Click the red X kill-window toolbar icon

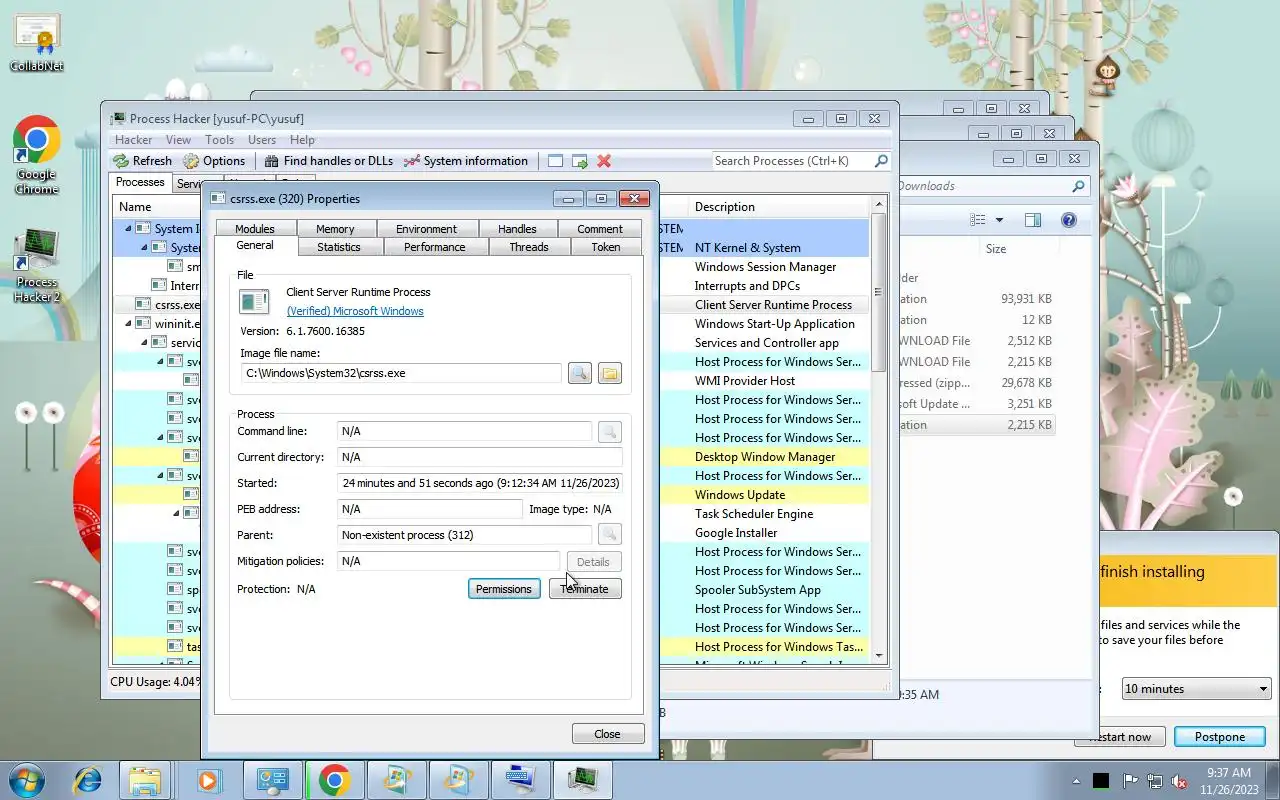tap(604, 161)
